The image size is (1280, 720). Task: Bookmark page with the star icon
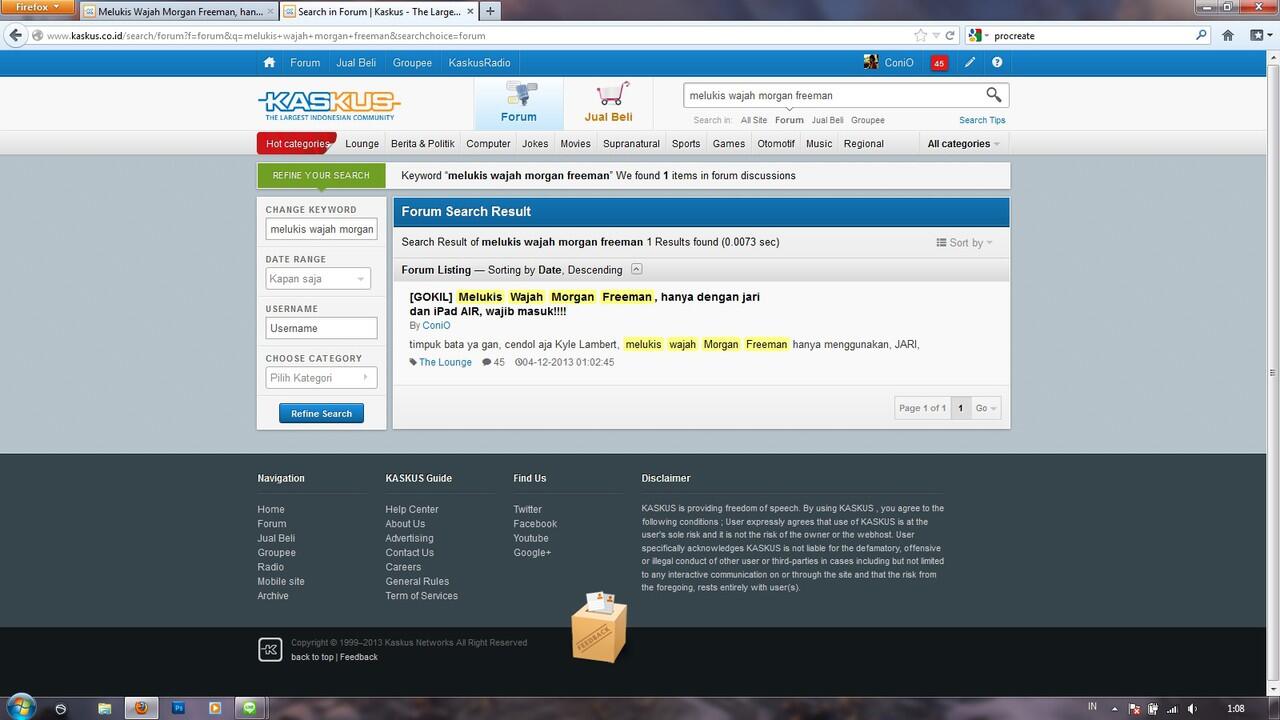(x=920, y=35)
